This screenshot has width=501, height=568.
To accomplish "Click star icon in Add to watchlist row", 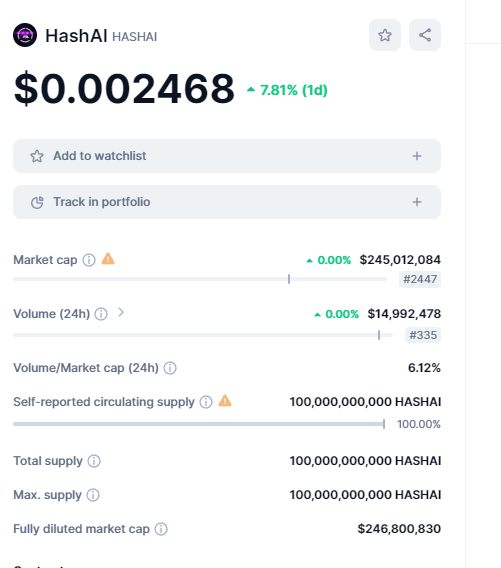I will (37, 156).
